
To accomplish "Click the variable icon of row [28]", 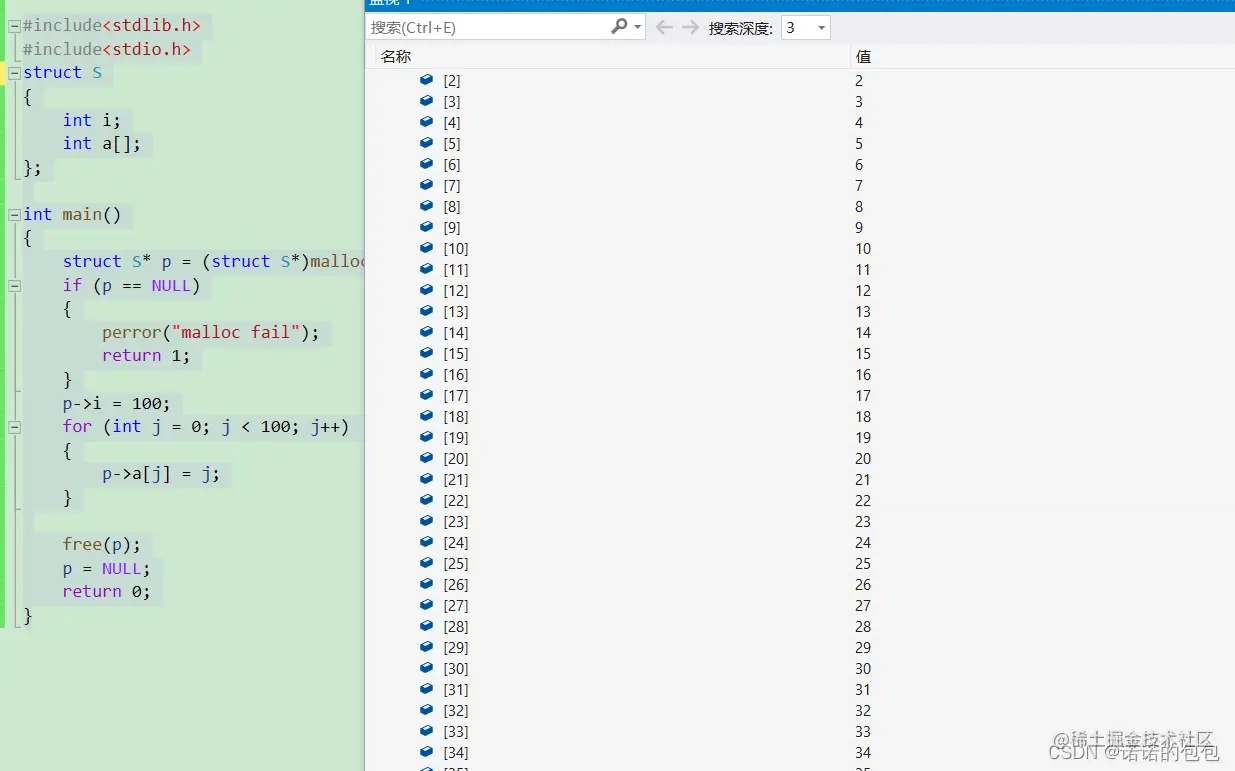I will point(426,626).
